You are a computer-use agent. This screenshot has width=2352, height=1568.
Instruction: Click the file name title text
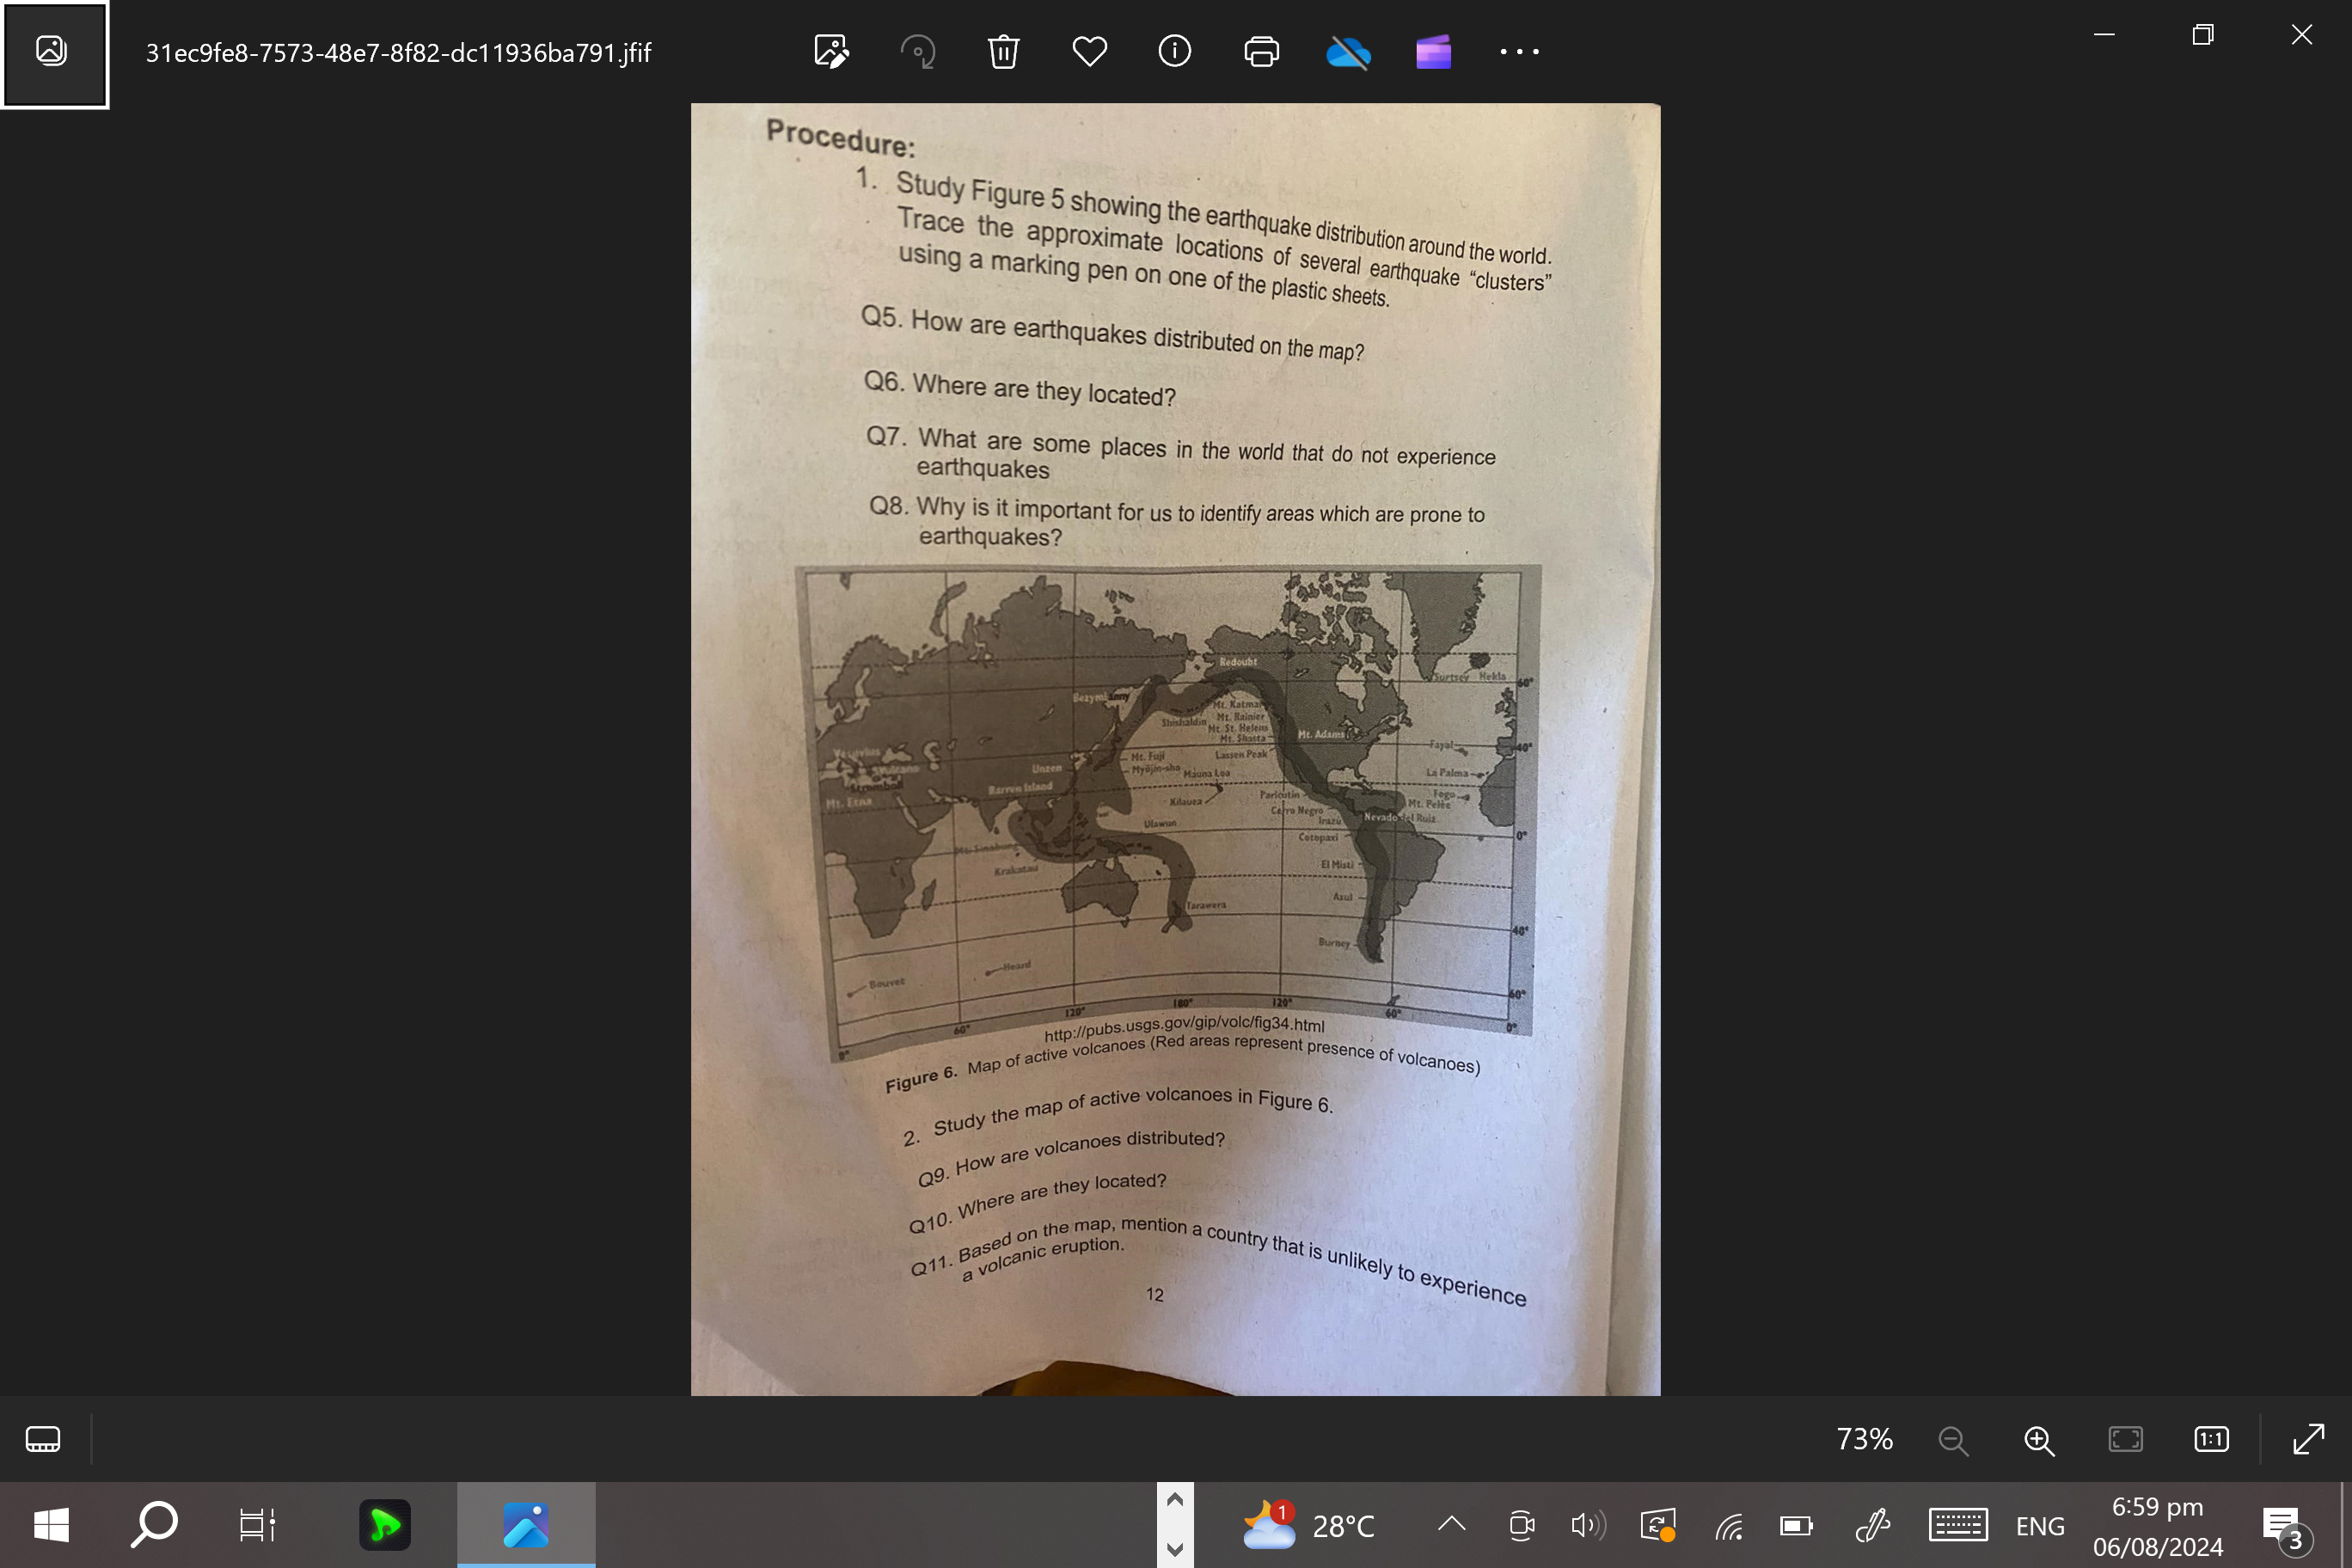click(x=398, y=53)
